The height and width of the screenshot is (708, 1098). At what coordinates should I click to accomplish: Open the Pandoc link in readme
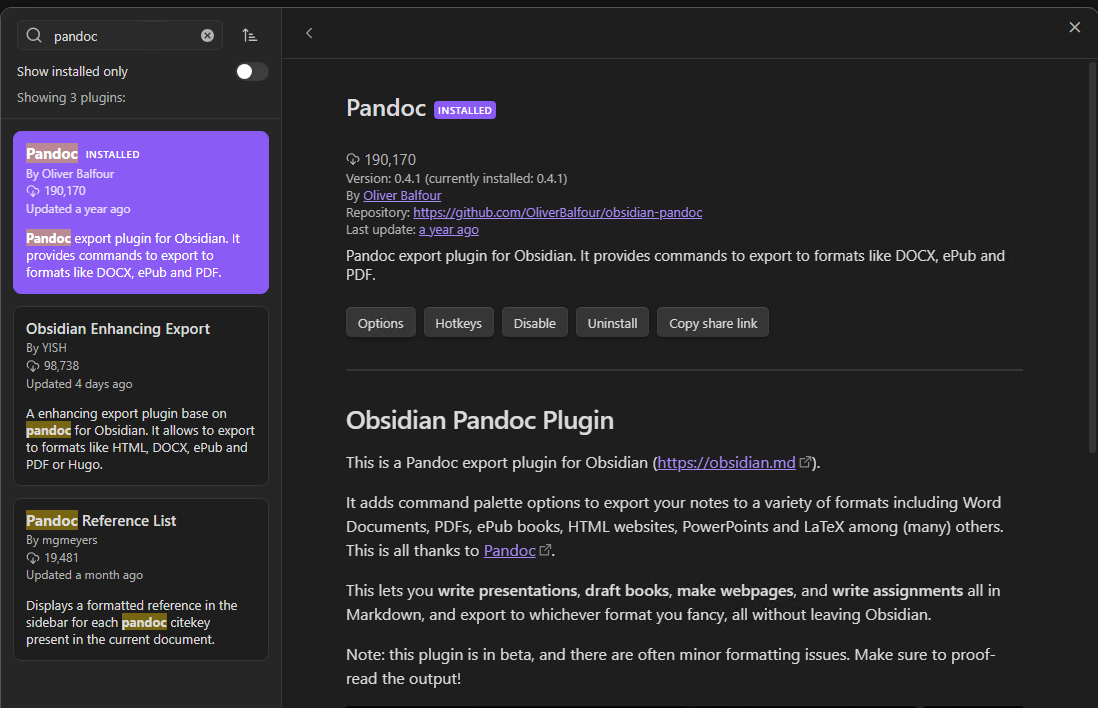[x=509, y=550]
